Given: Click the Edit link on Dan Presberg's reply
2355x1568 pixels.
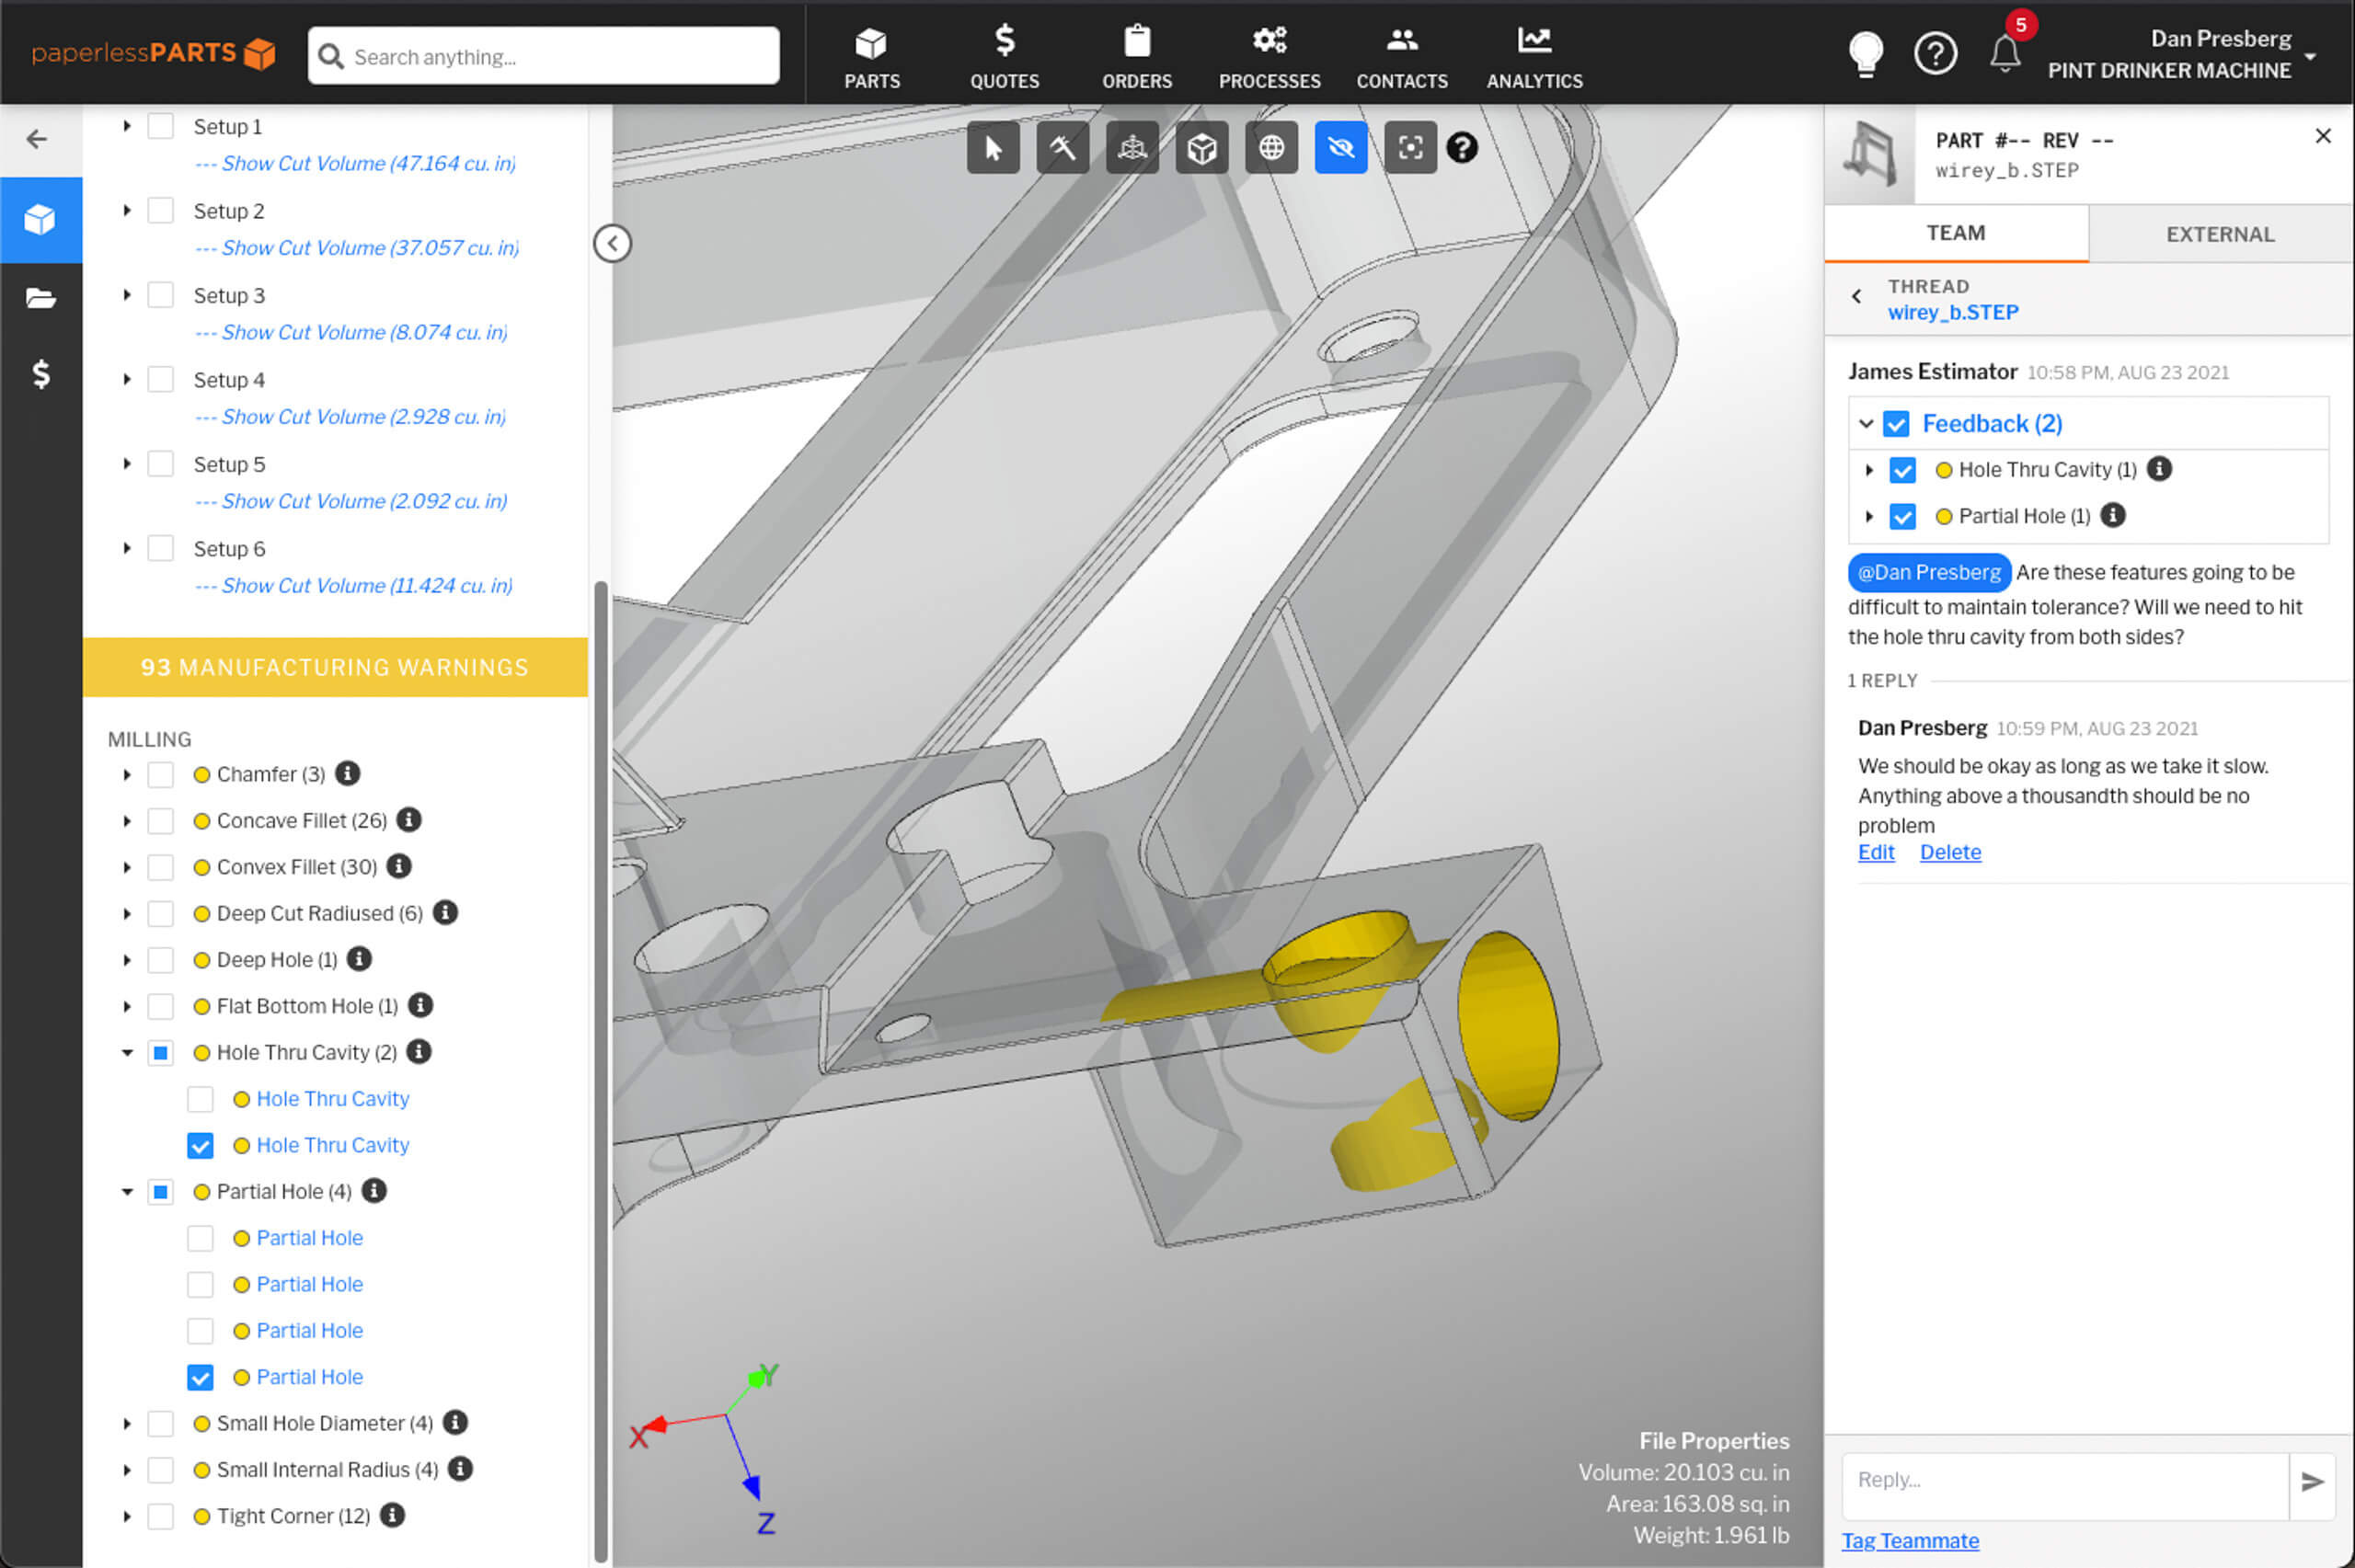Looking at the screenshot, I should click(1875, 851).
